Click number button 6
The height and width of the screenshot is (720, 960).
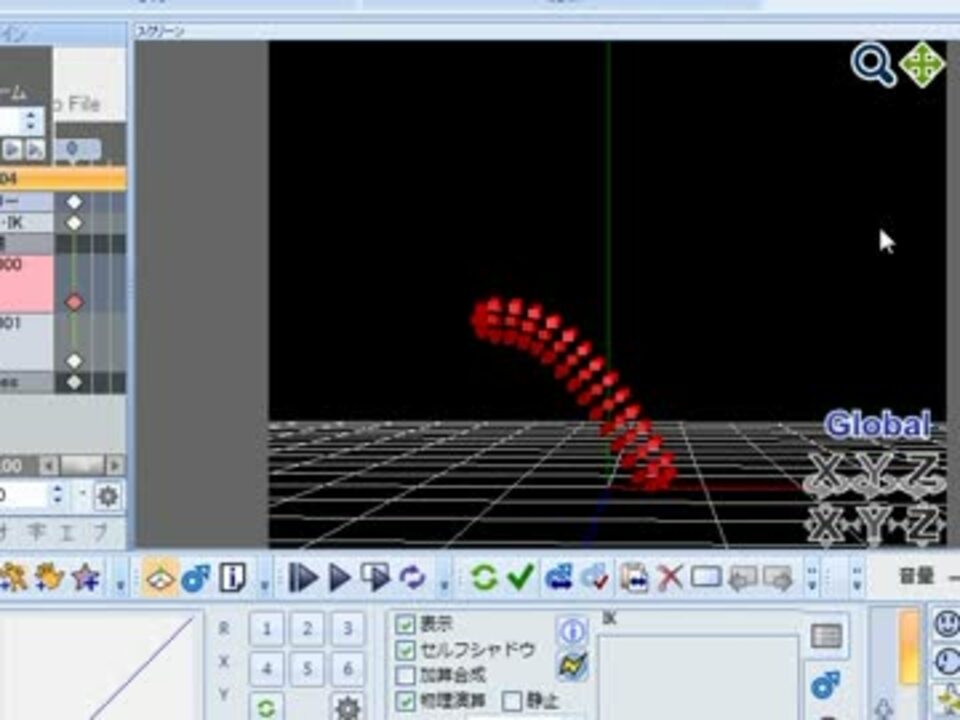point(347,668)
